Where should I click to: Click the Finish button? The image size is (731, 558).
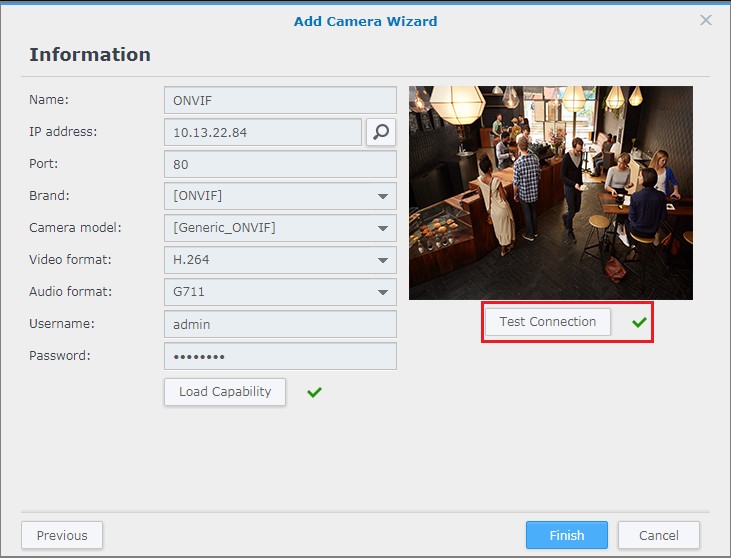(566, 535)
